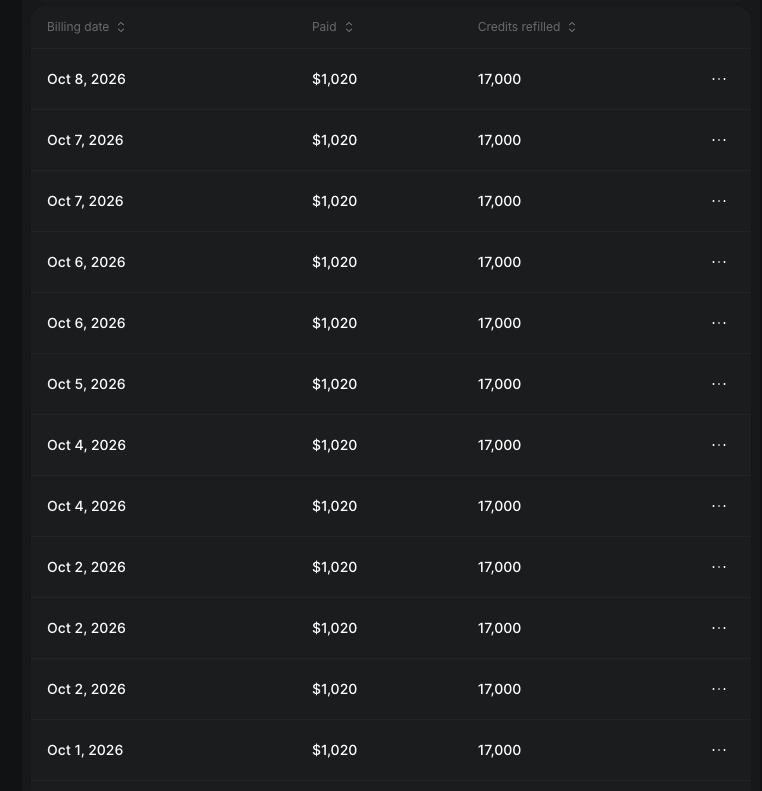Viewport: 762px width, 791px height.
Task: Open options for the lower Oct 4 row
Action: 719,506
